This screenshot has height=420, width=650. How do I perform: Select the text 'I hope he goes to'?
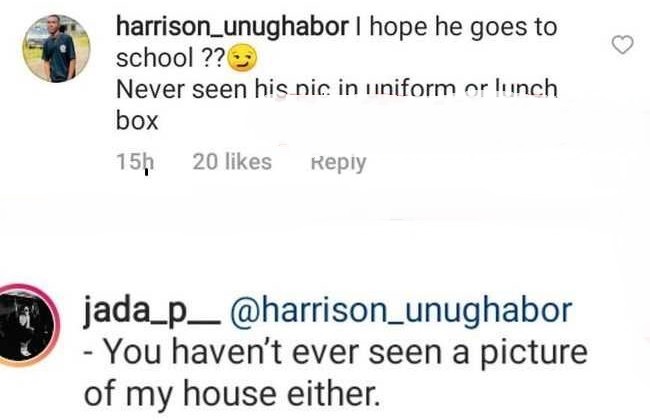(456, 27)
